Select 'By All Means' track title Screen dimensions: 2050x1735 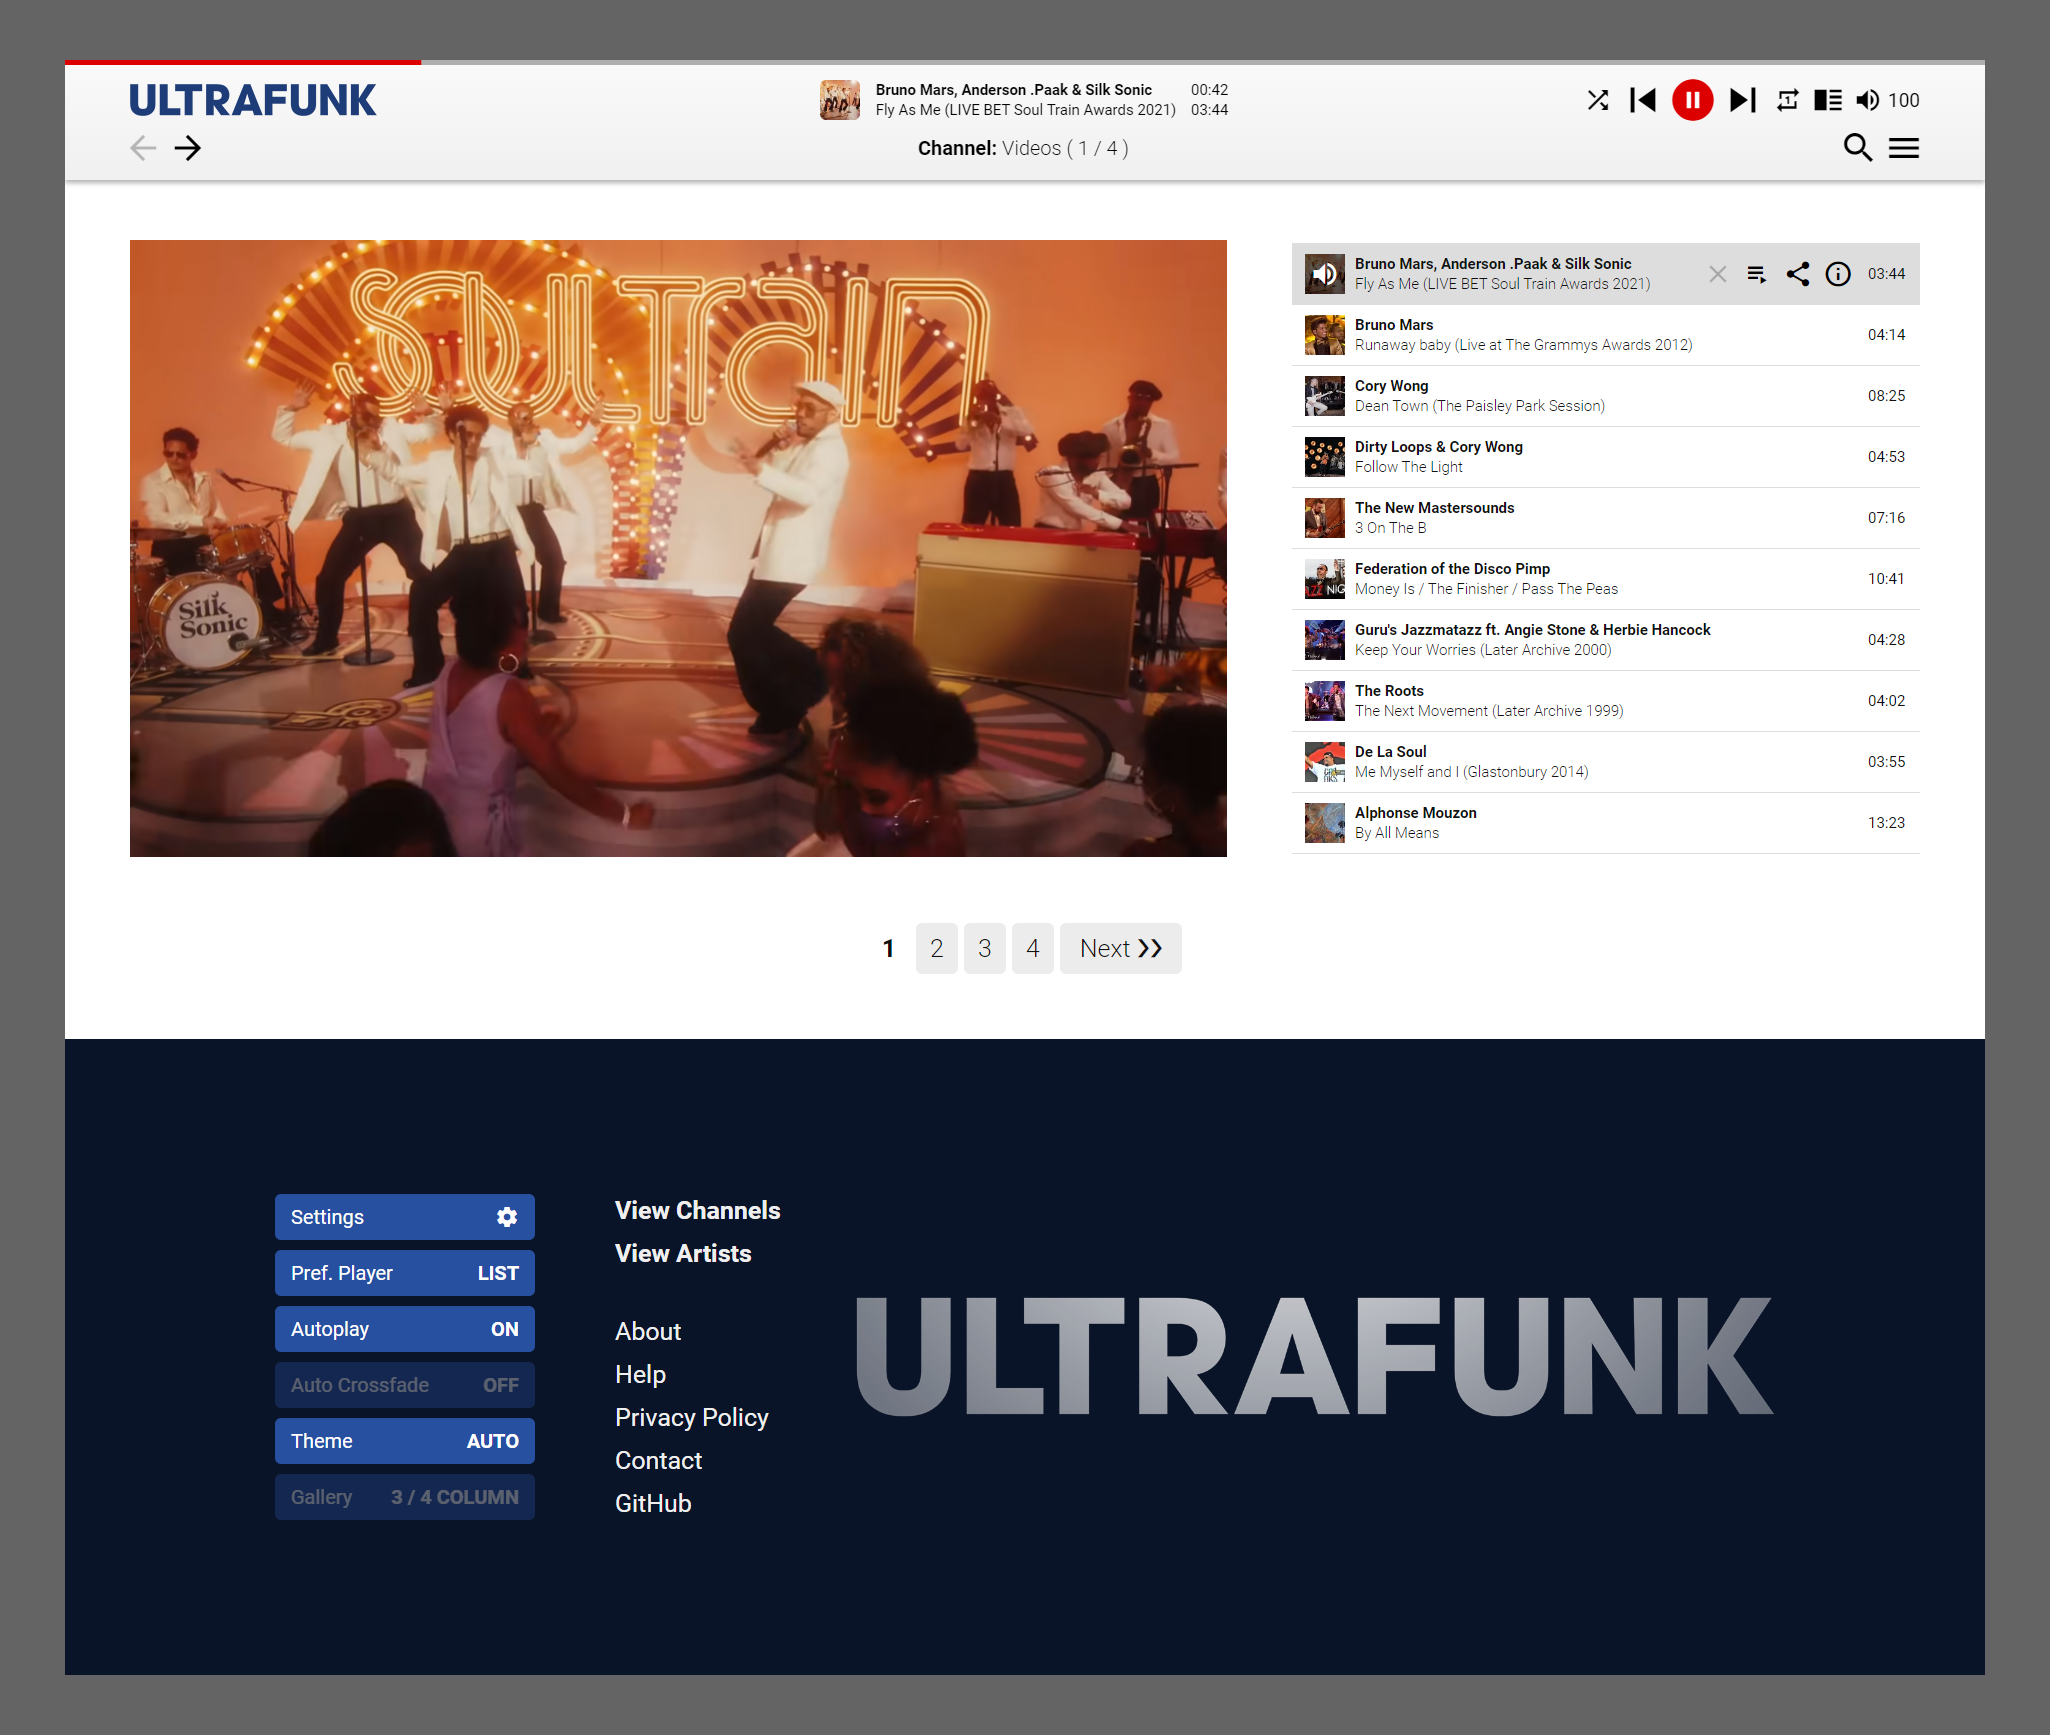click(1397, 833)
